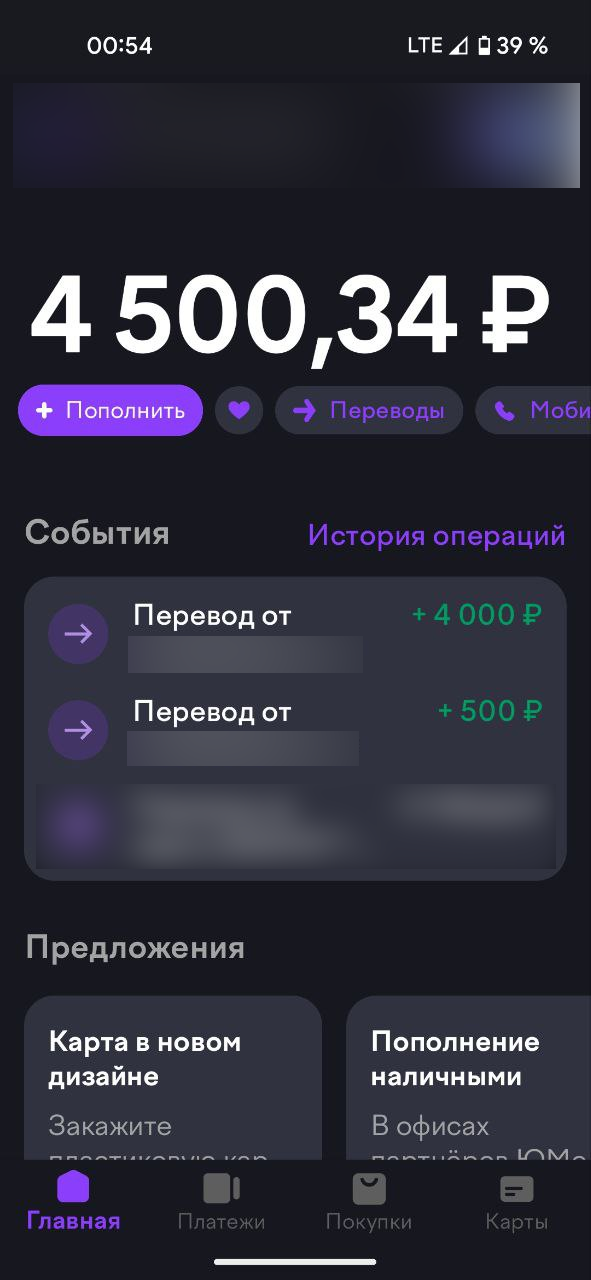Tap the 4 500,34 ₽ balance amount
The height and width of the screenshot is (1280, 591).
pos(290,315)
